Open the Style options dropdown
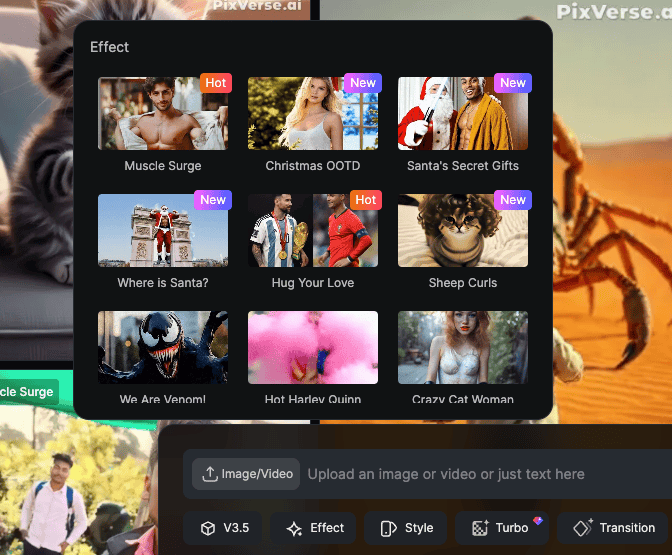 pyautogui.click(x=405, y=528)
